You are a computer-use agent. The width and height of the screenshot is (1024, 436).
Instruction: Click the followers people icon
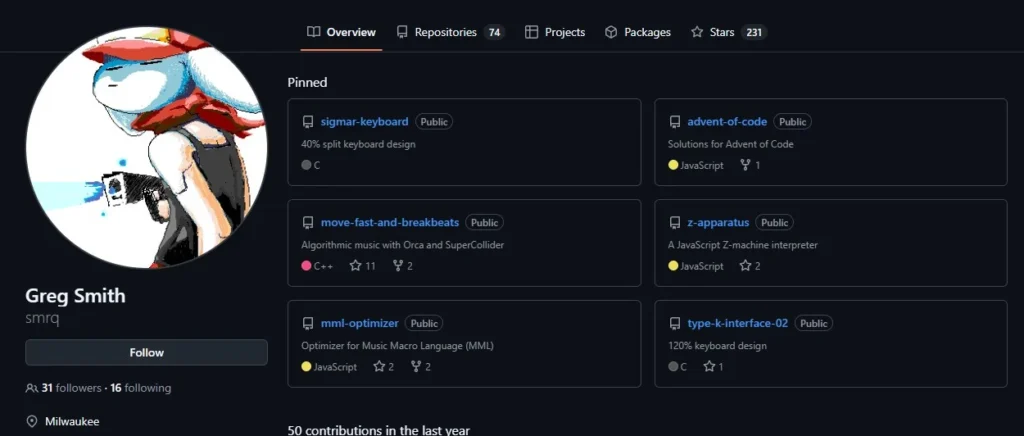point(31,388)
